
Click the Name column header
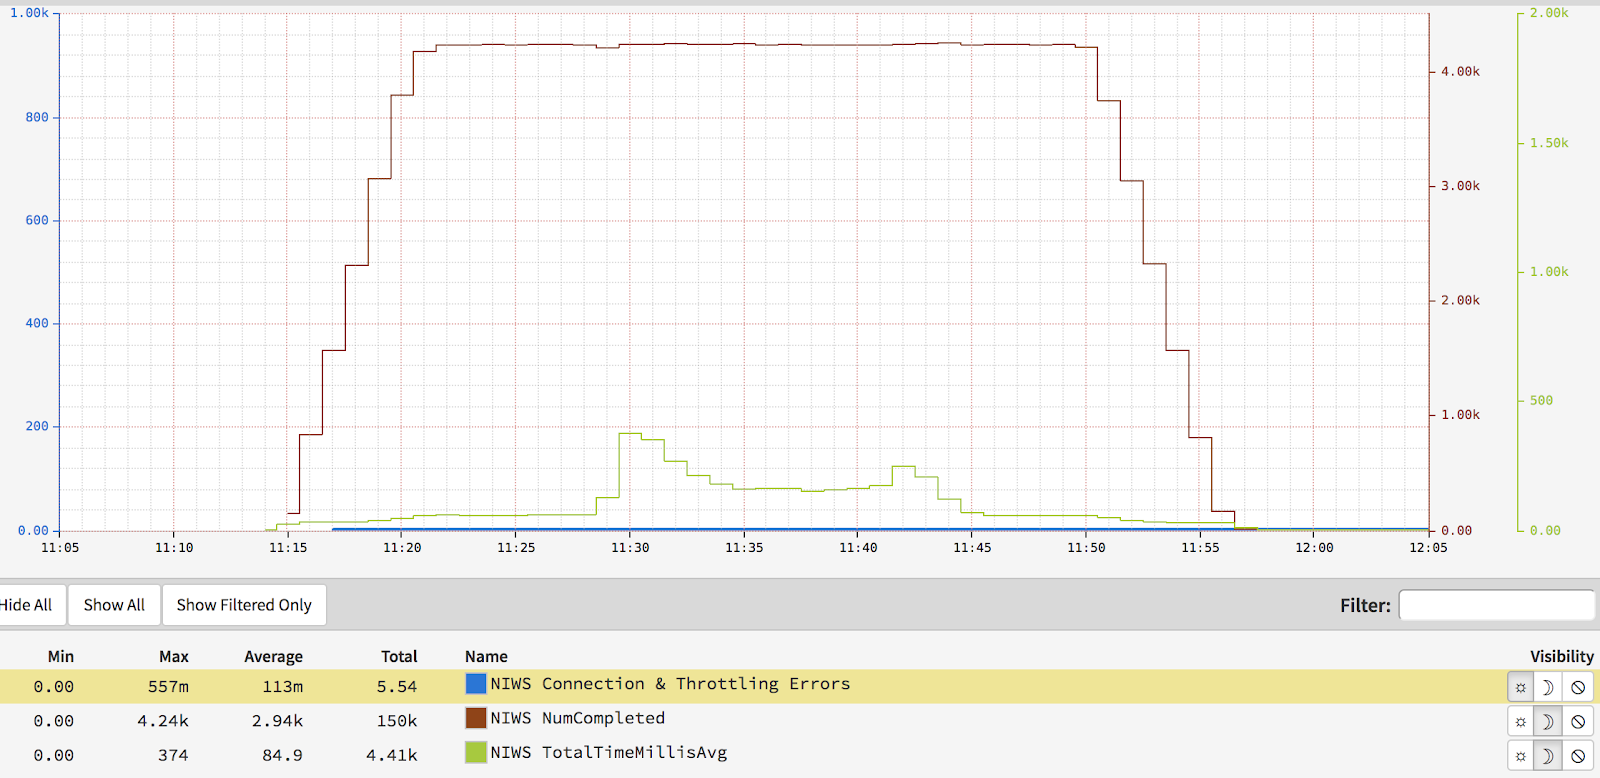click(486, 657)
